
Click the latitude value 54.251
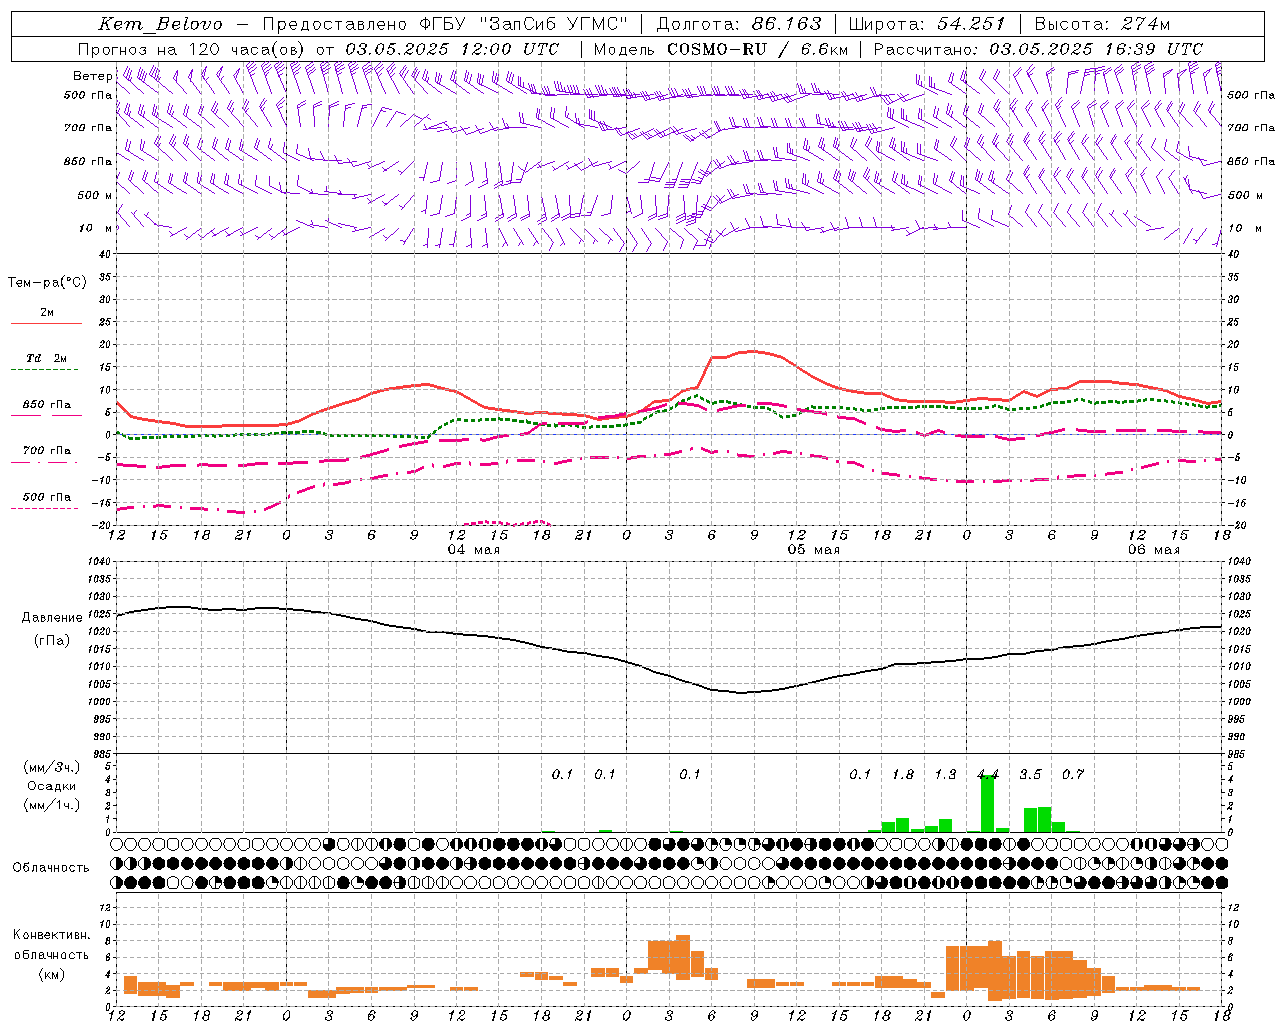(971, 24)
